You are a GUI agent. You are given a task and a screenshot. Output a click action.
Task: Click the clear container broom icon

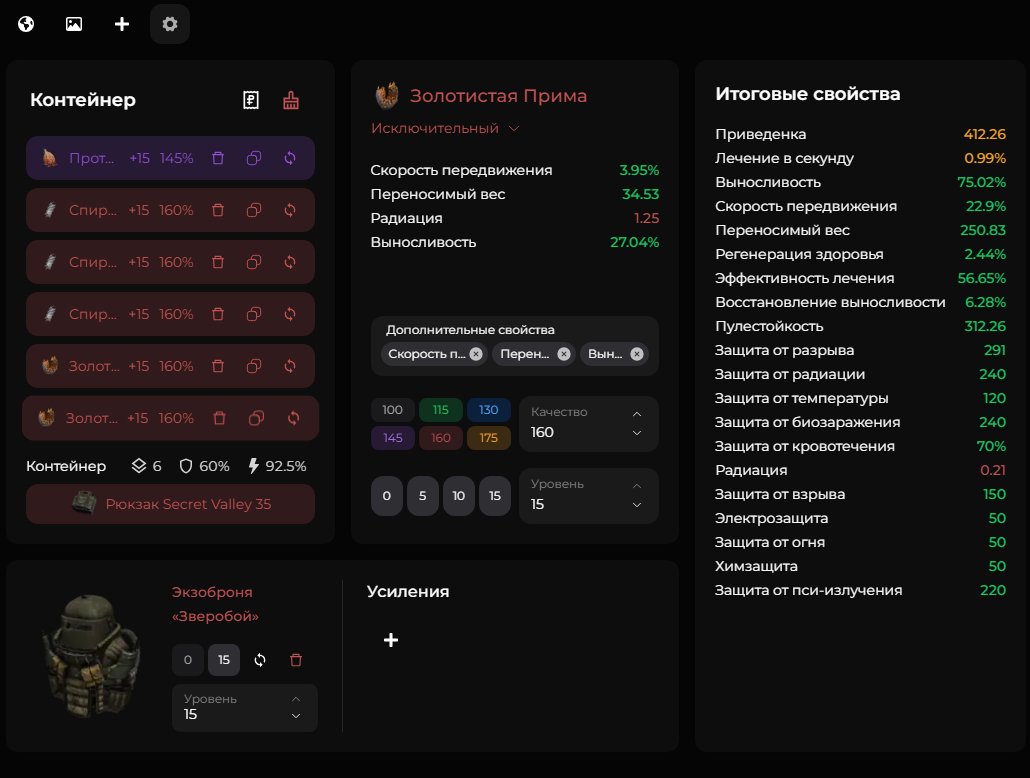click(291, 100)
